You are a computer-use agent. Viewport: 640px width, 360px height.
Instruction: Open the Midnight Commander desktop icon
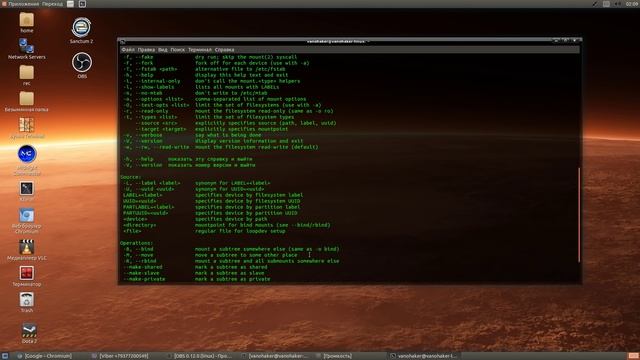(x=27, y=160)
